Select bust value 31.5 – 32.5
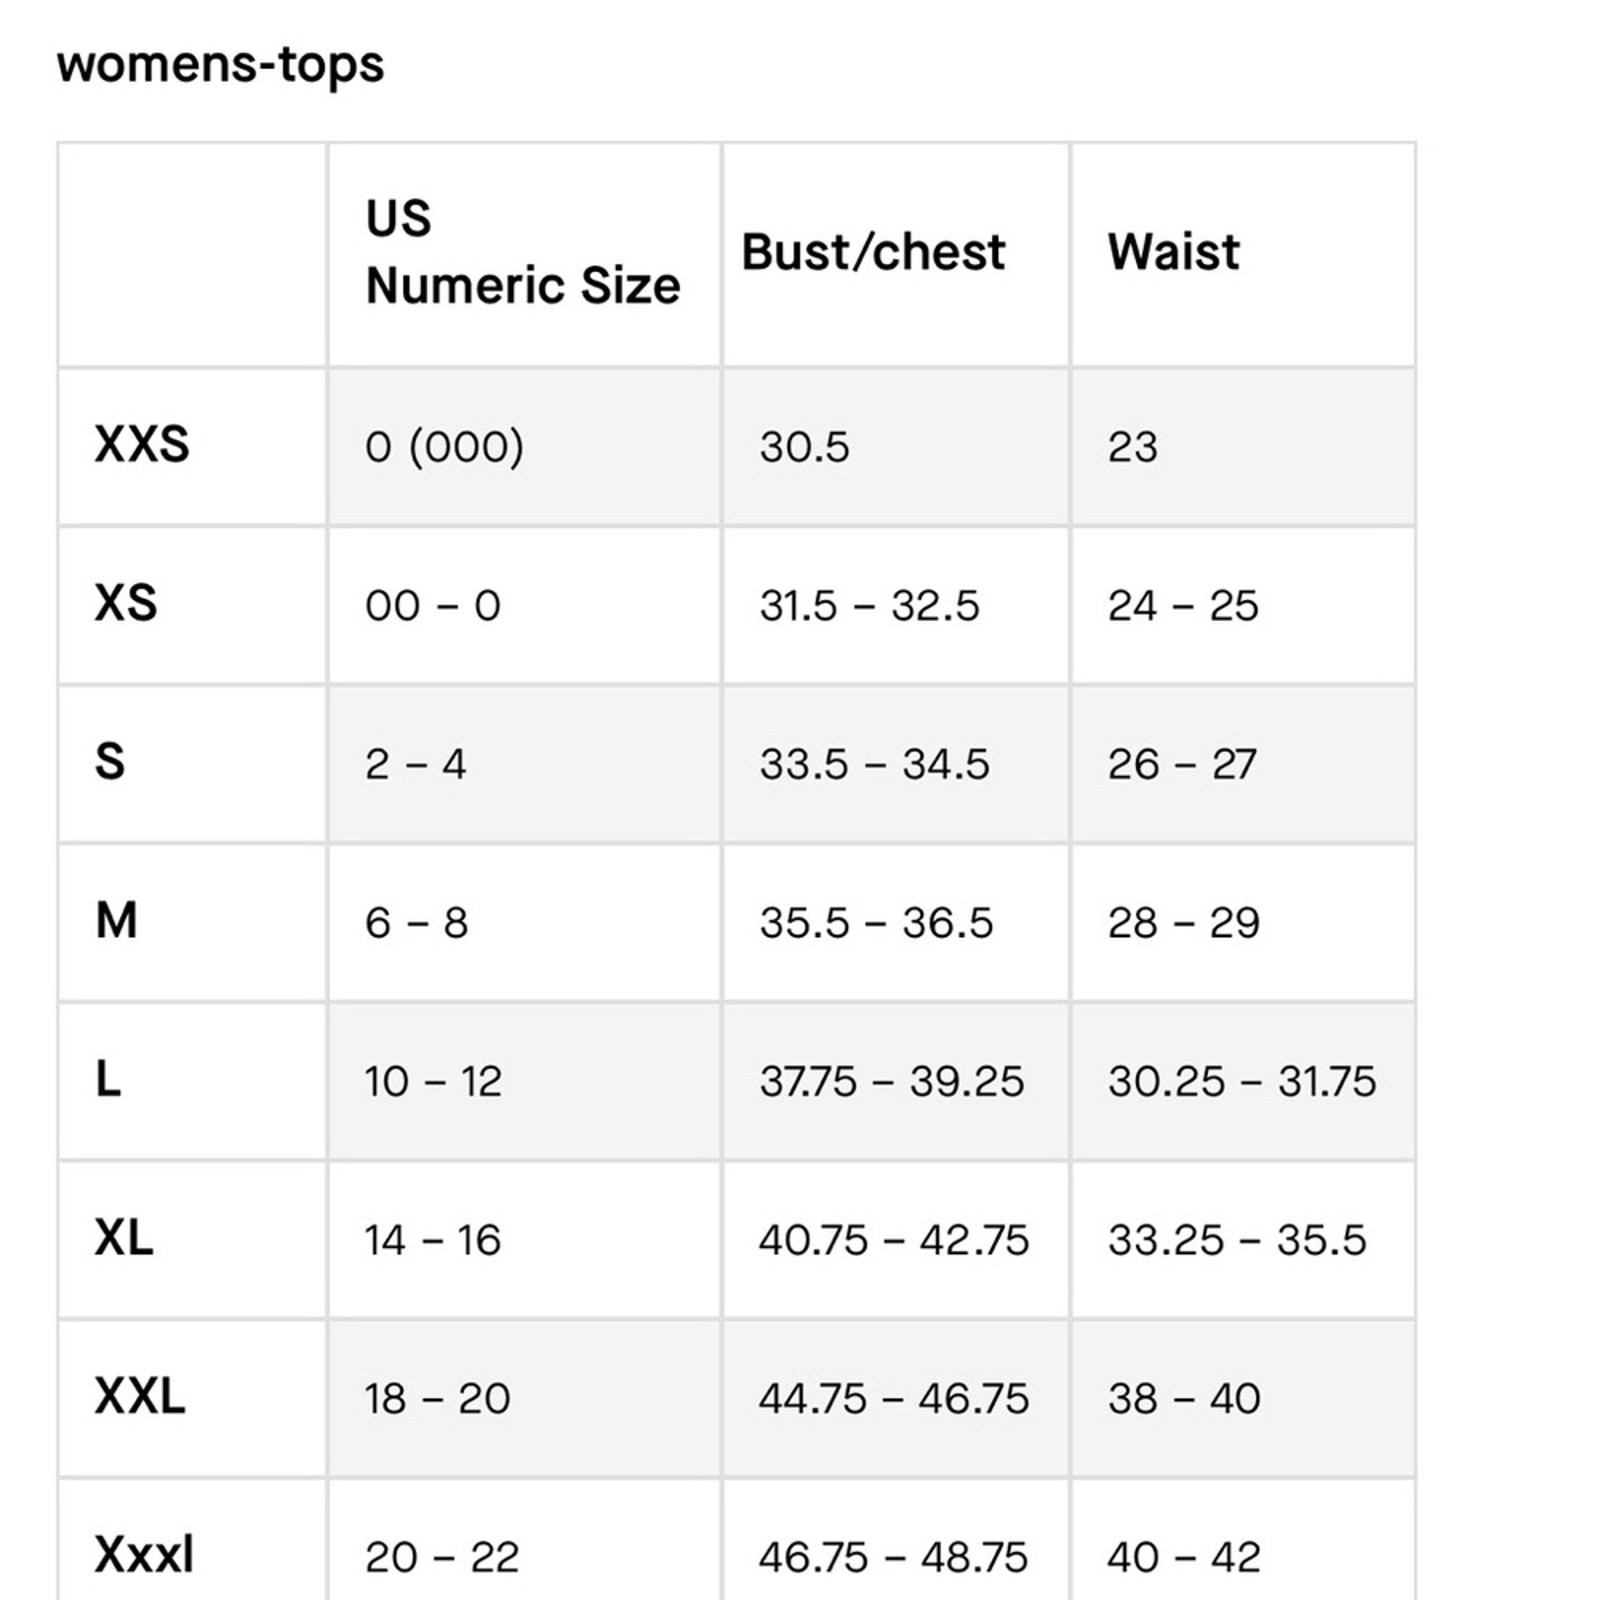The image size is (1600, 1600). [869, 605]
